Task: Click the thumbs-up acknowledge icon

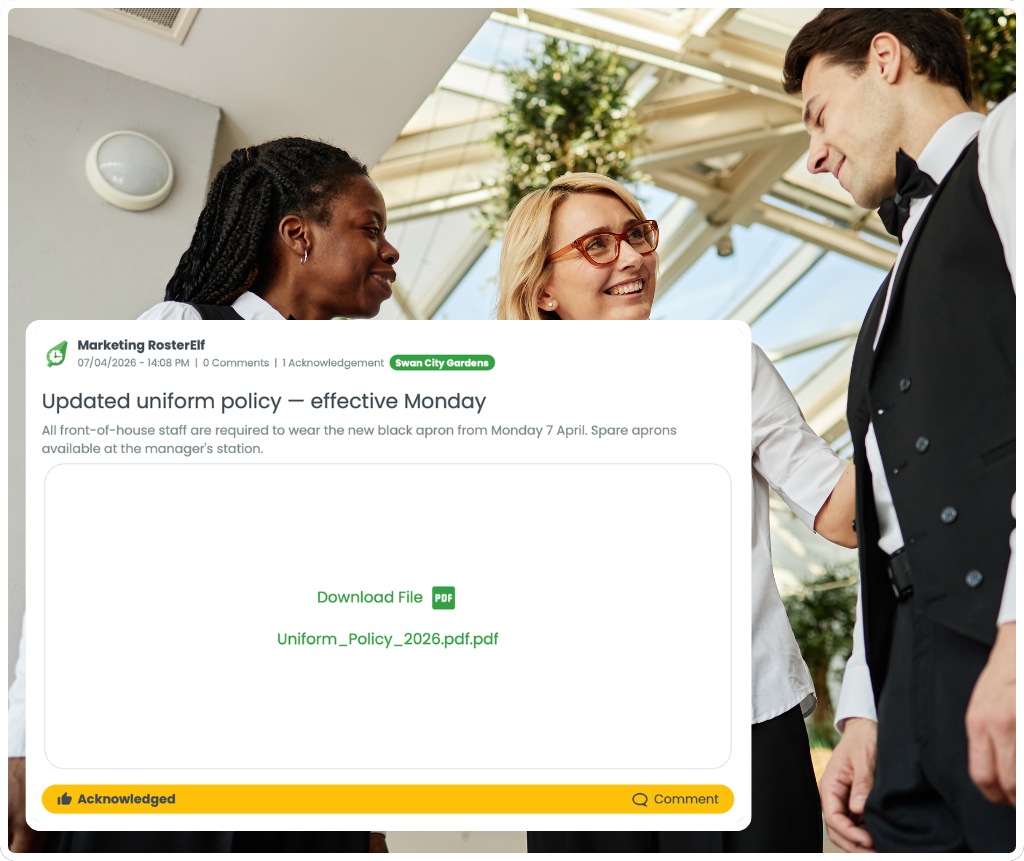Action: tap(64, 799)
